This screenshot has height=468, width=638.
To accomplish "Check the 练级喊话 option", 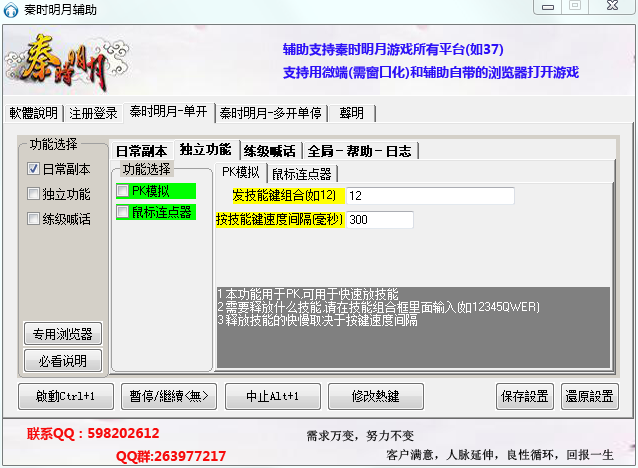I will pos(33,219).
